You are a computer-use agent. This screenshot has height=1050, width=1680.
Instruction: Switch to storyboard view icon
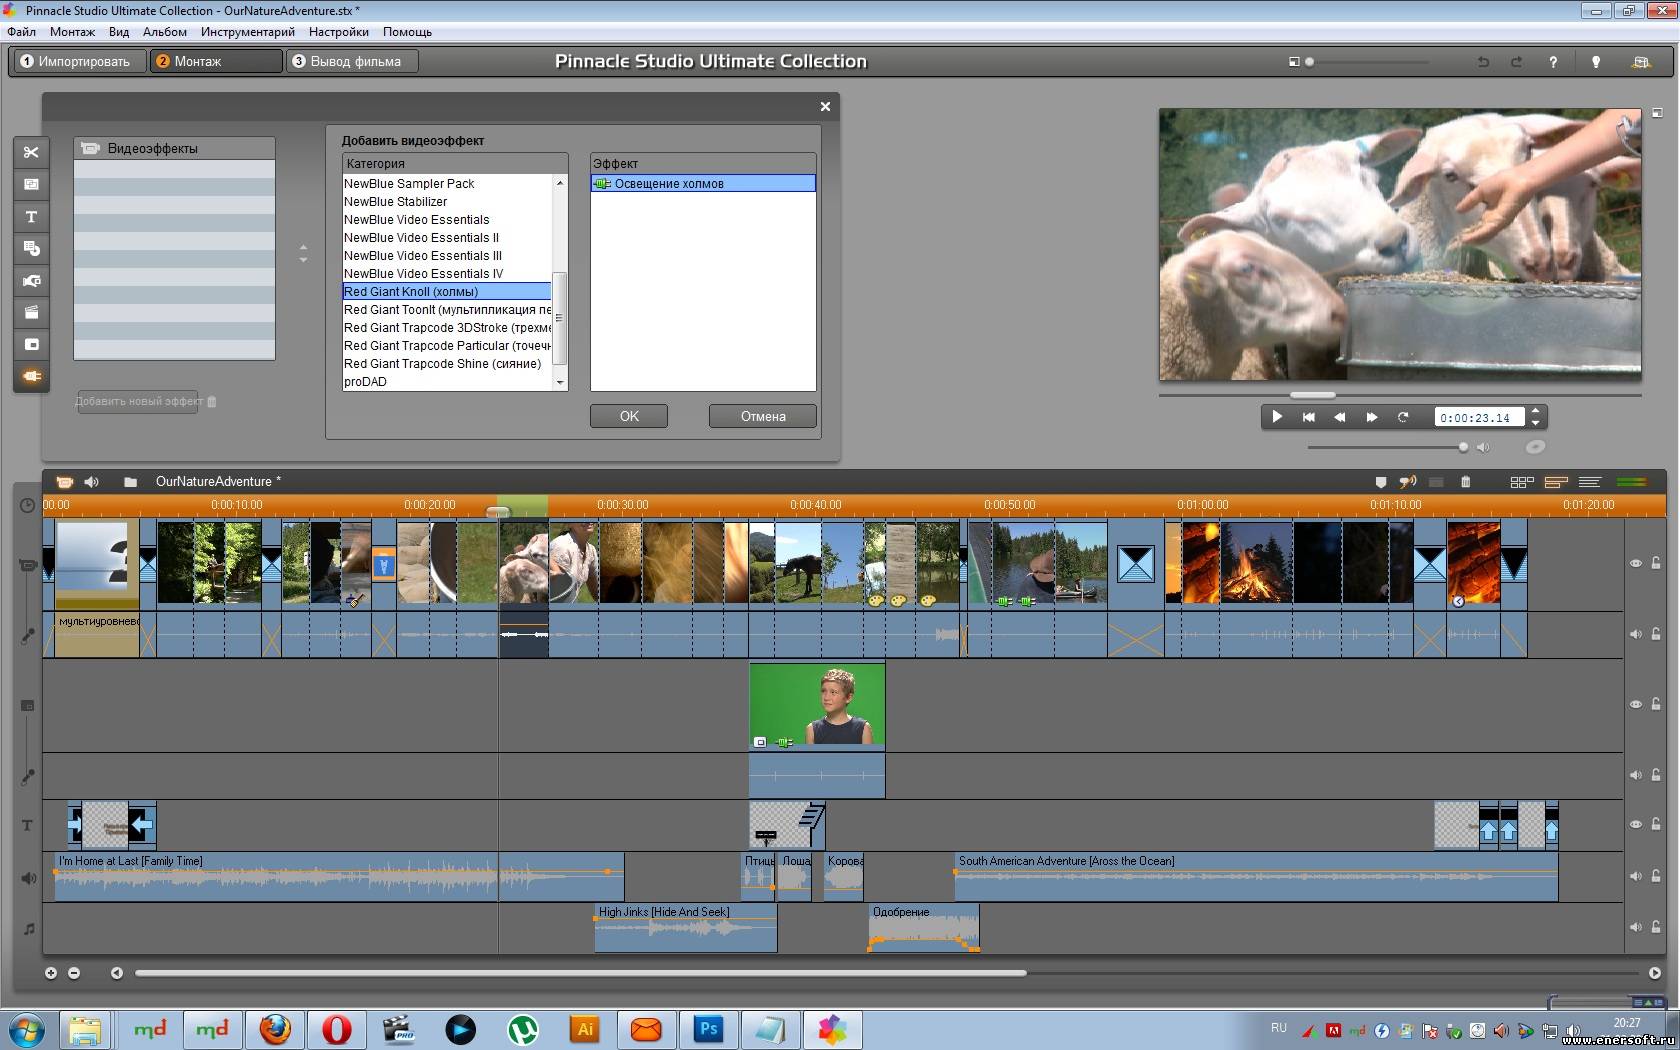click(x=1522, y=482)
